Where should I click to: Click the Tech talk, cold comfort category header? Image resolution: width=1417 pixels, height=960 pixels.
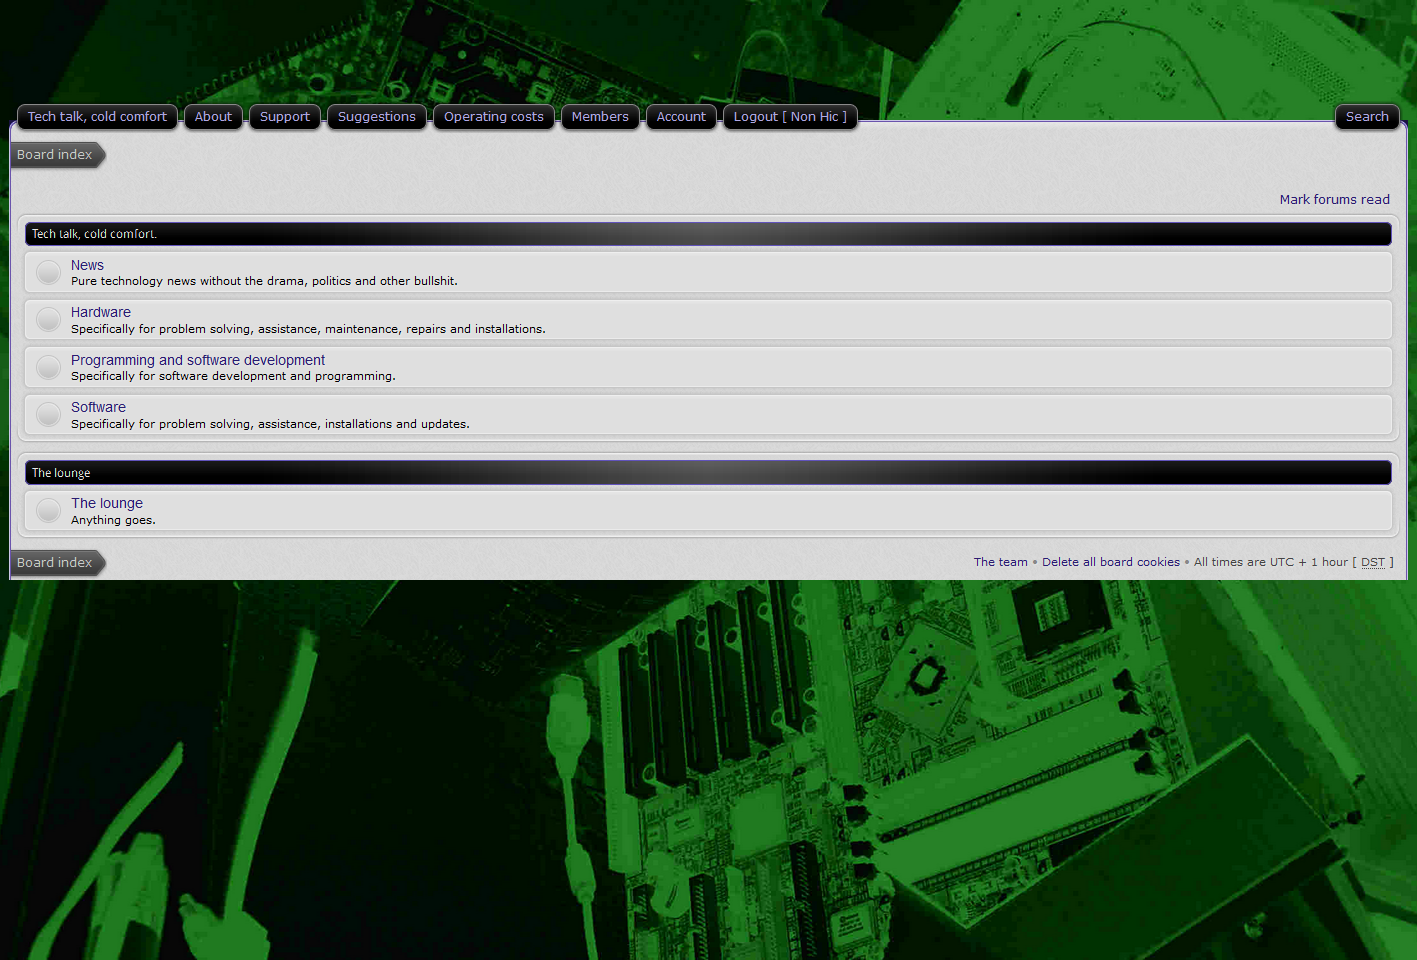[x=708, y=234]
